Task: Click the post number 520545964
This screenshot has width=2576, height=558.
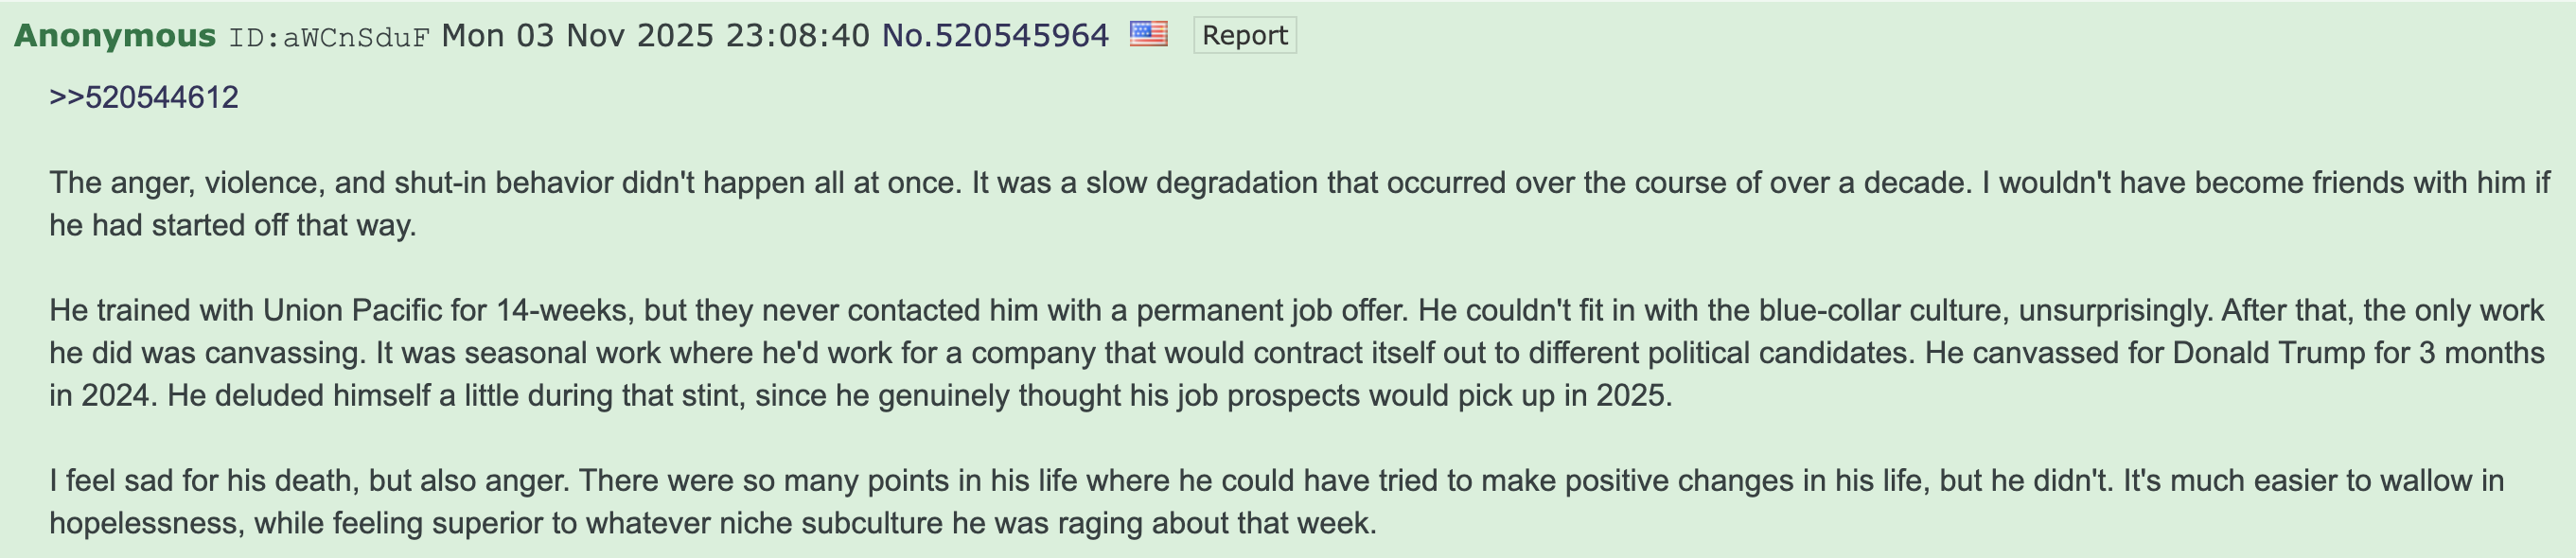Action: click(1021, 35)
